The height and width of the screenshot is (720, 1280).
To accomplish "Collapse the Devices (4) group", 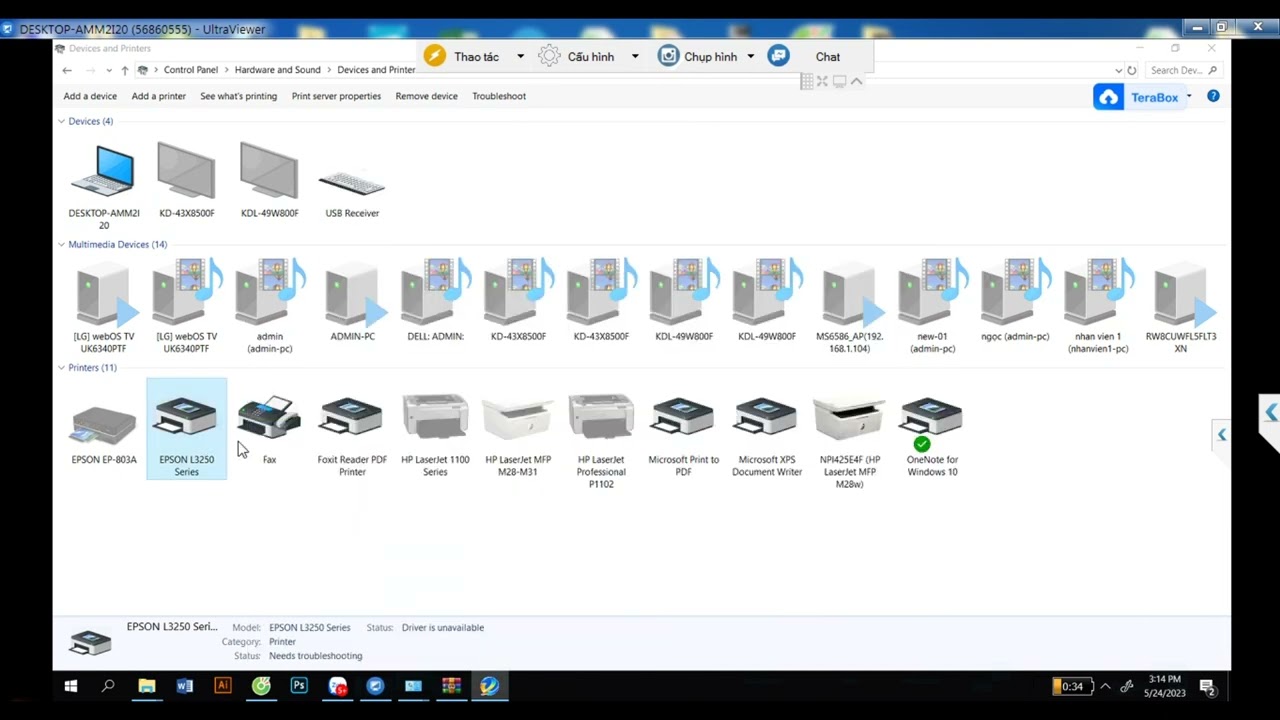I will click(x=61, y=121).
